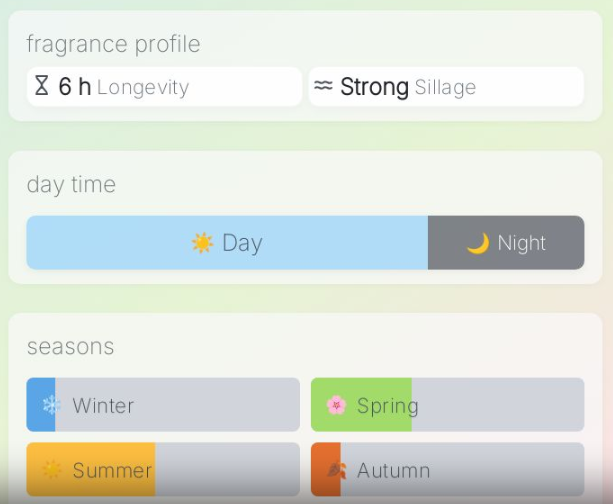
Task: Click the seasons heading
Action: coord(70,347)
